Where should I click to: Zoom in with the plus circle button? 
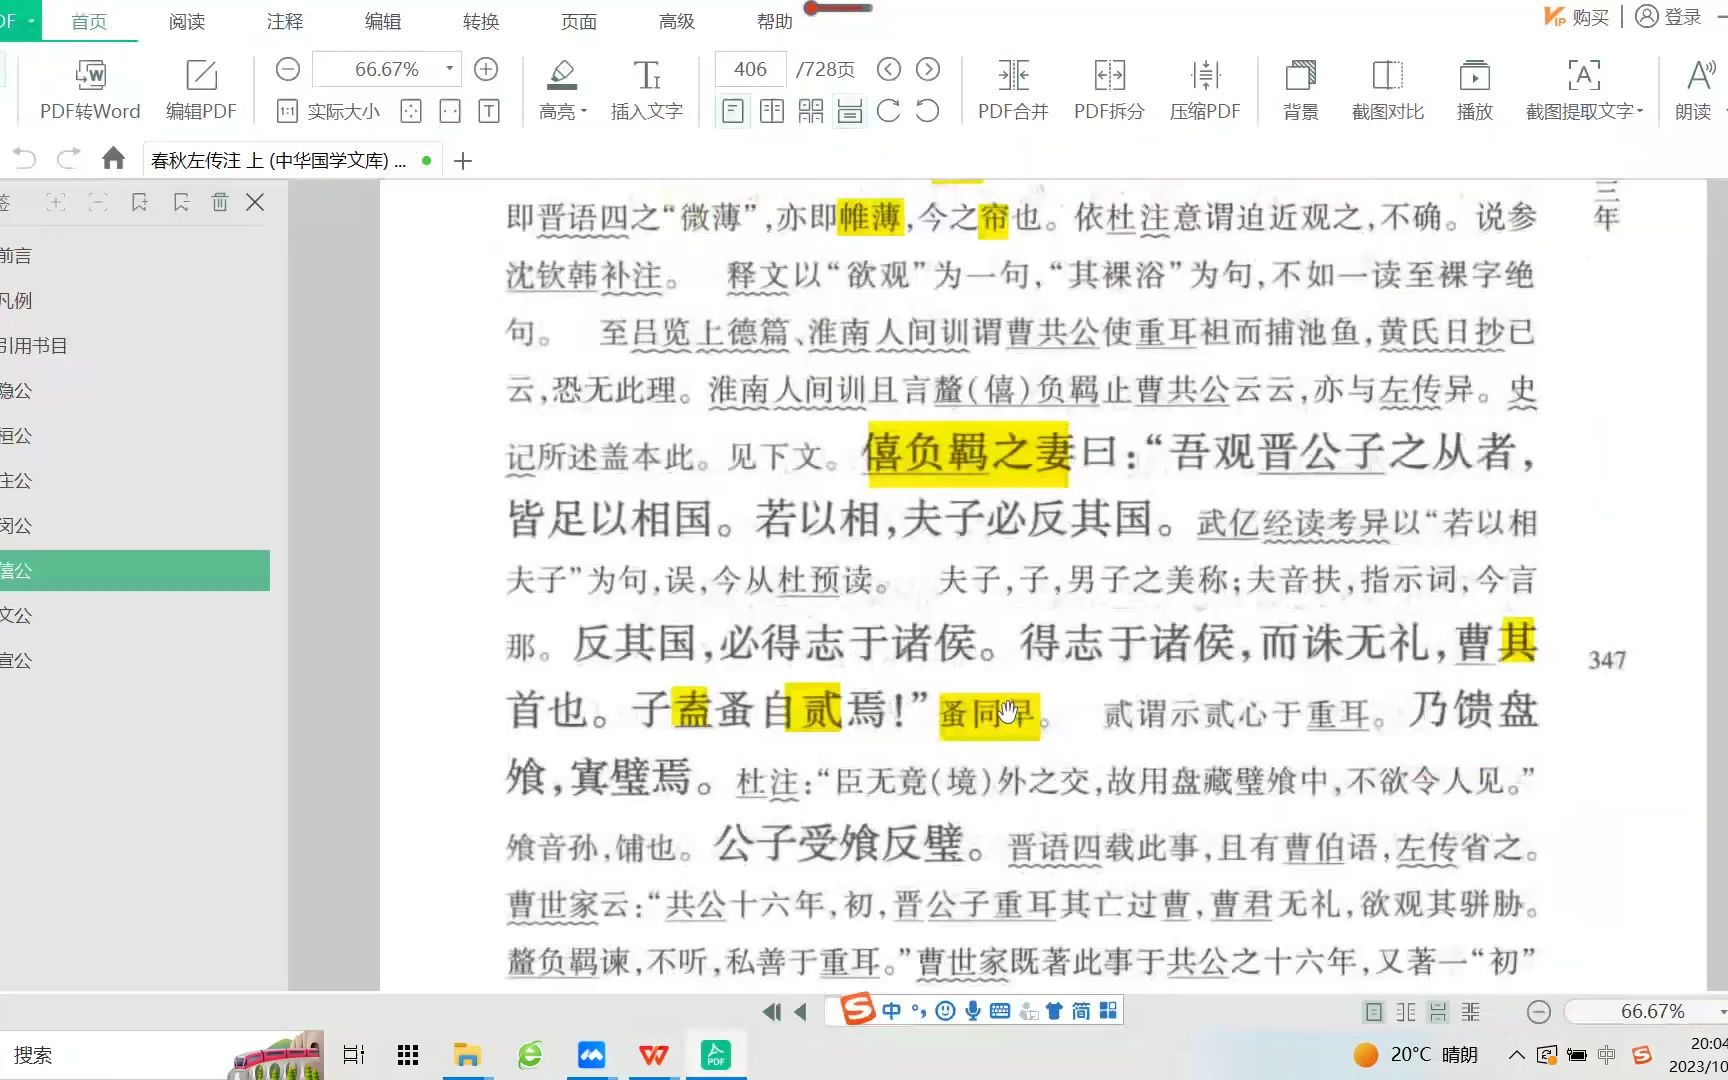coord(486,69)
